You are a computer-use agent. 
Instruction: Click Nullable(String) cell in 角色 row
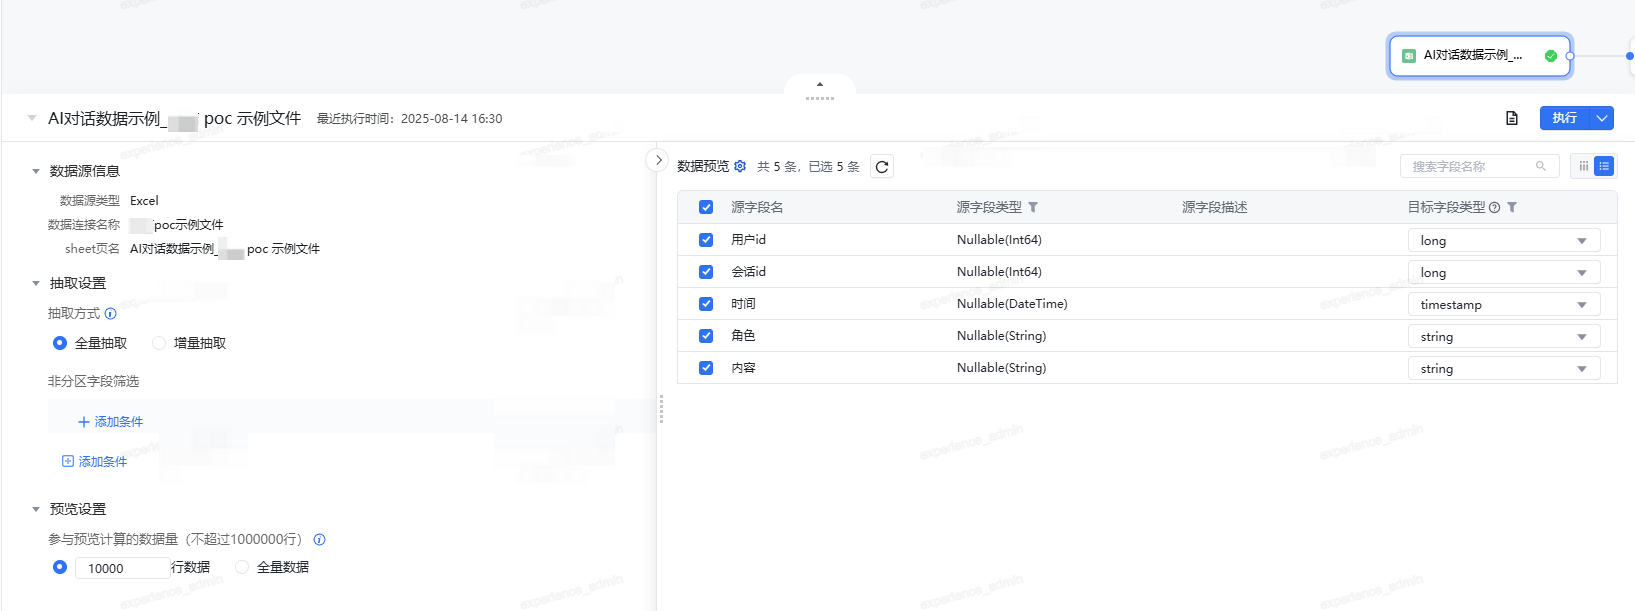tap(1001, 336)
